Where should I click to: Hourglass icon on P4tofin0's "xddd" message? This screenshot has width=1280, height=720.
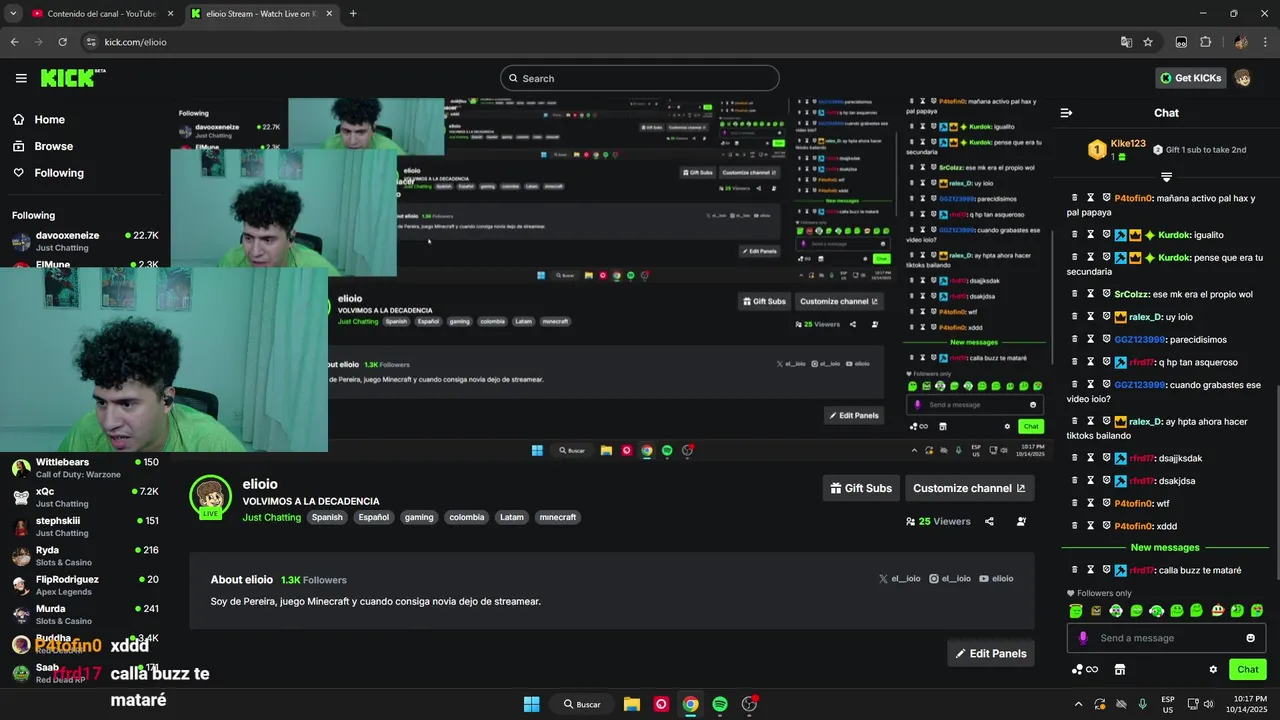click(1091, 526)
